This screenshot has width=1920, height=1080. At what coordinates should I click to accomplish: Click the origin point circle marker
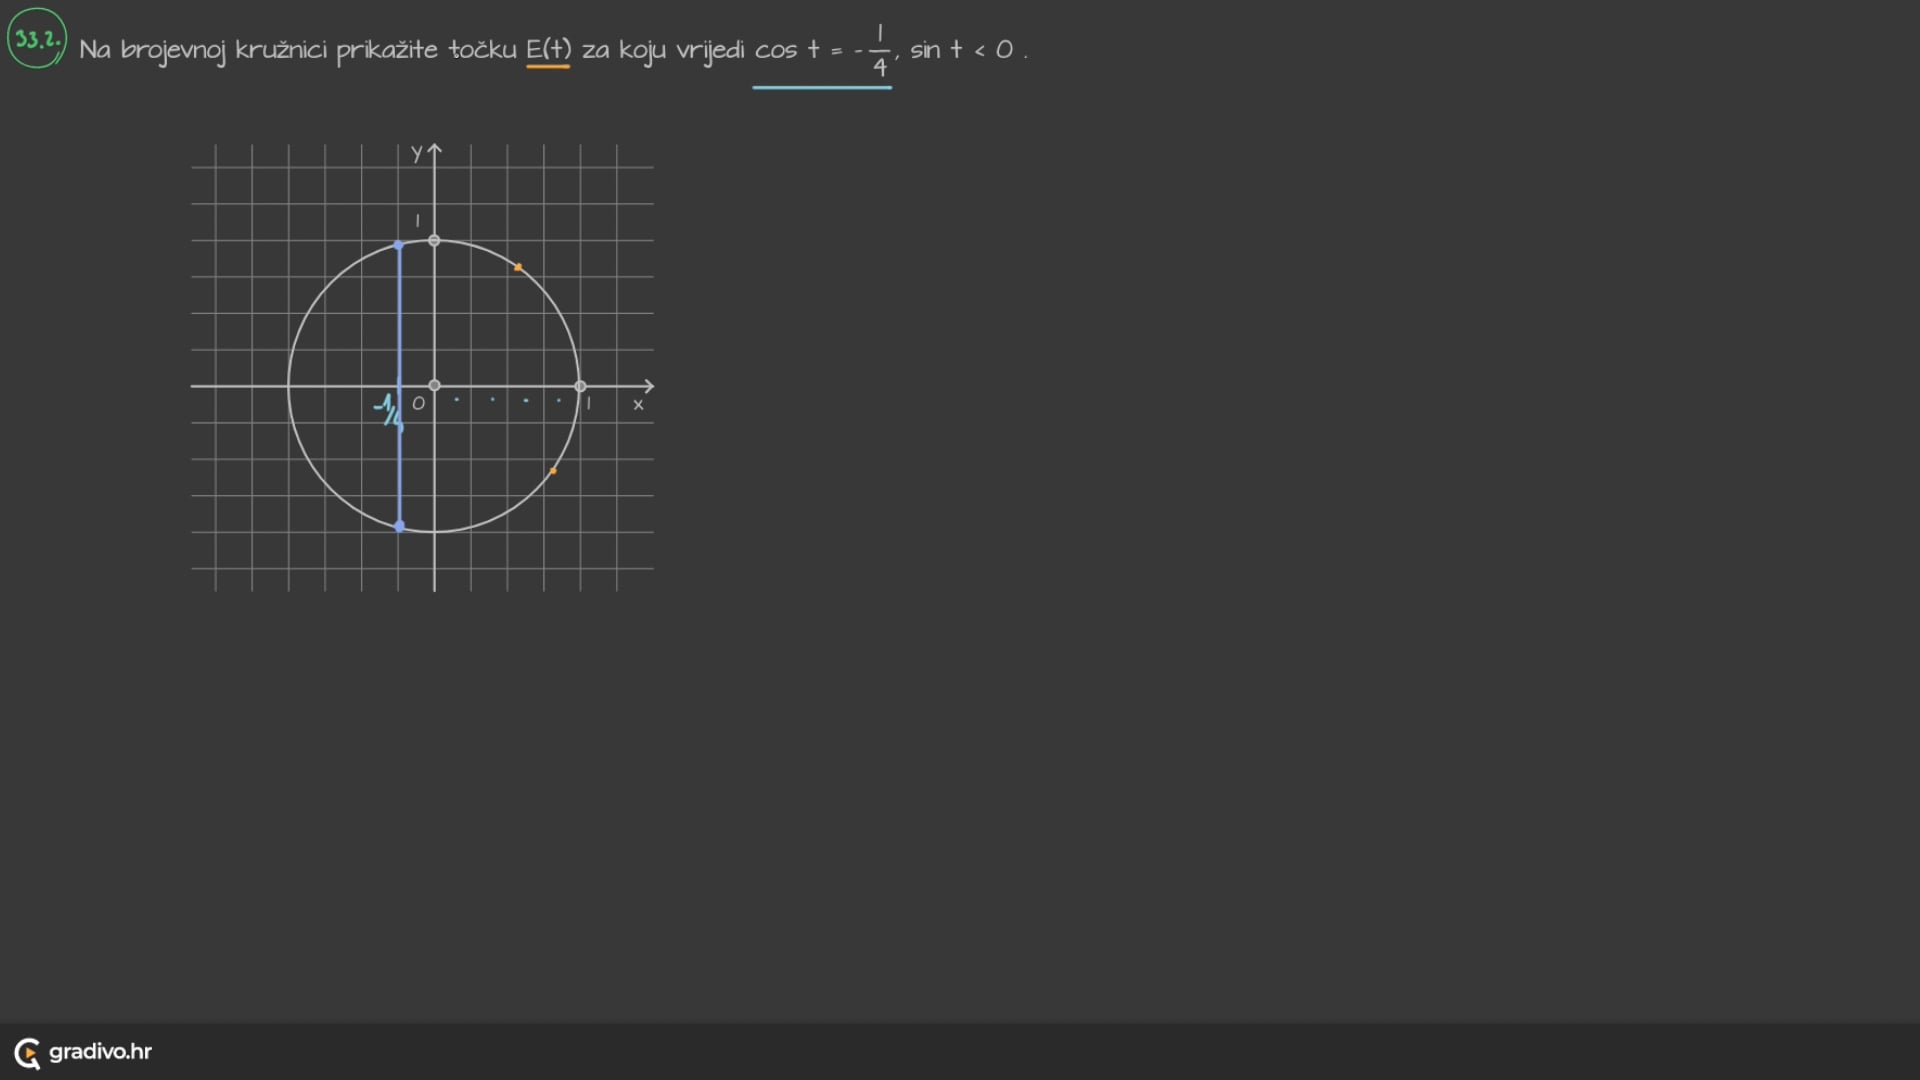(x=434, y=385)
